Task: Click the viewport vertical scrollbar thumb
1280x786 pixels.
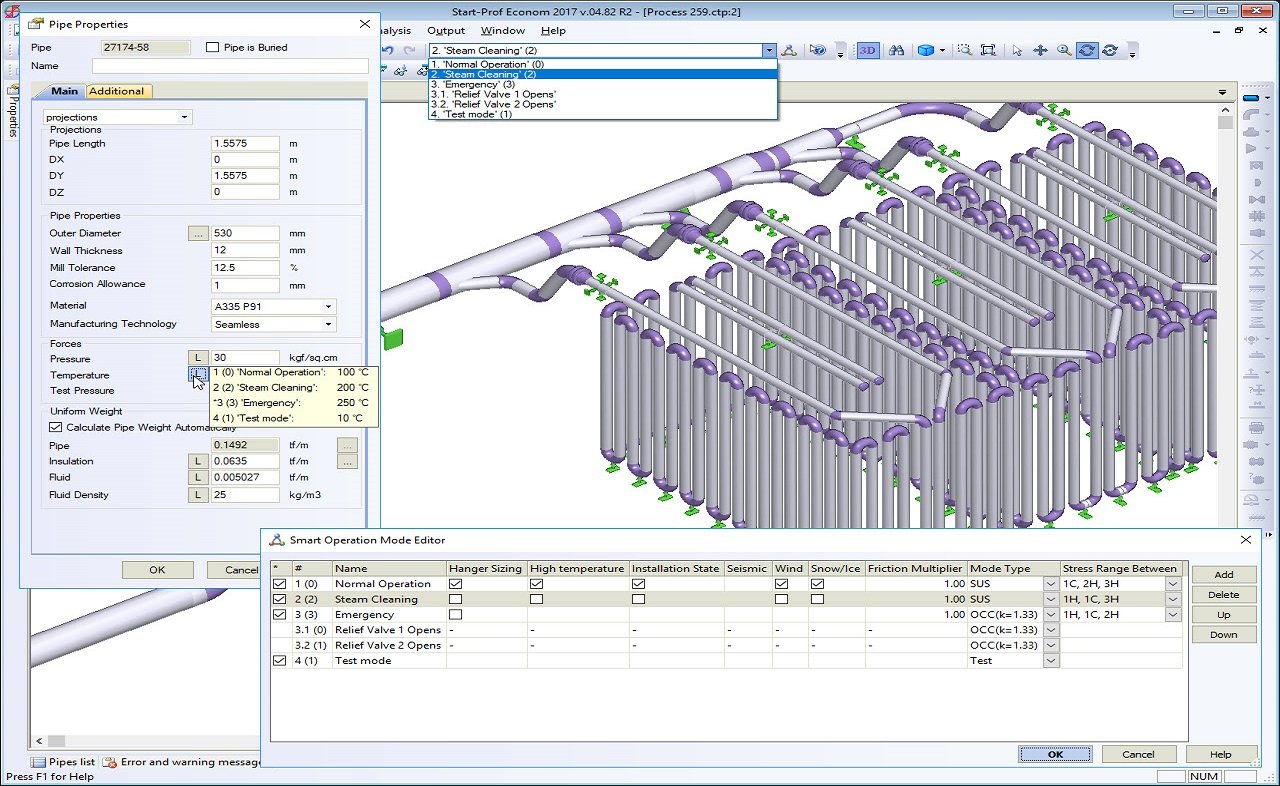Action: pos(1225,123)
